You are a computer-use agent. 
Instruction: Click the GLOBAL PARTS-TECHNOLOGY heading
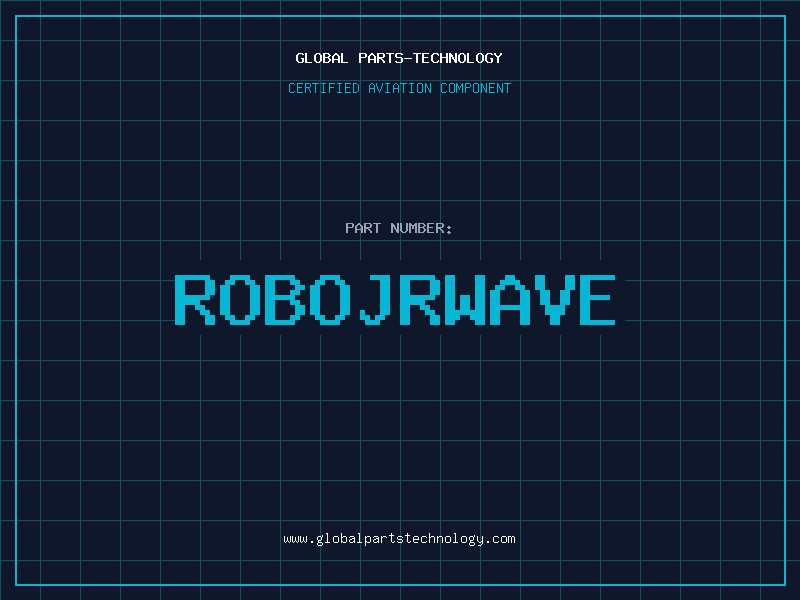coord(399,58)
